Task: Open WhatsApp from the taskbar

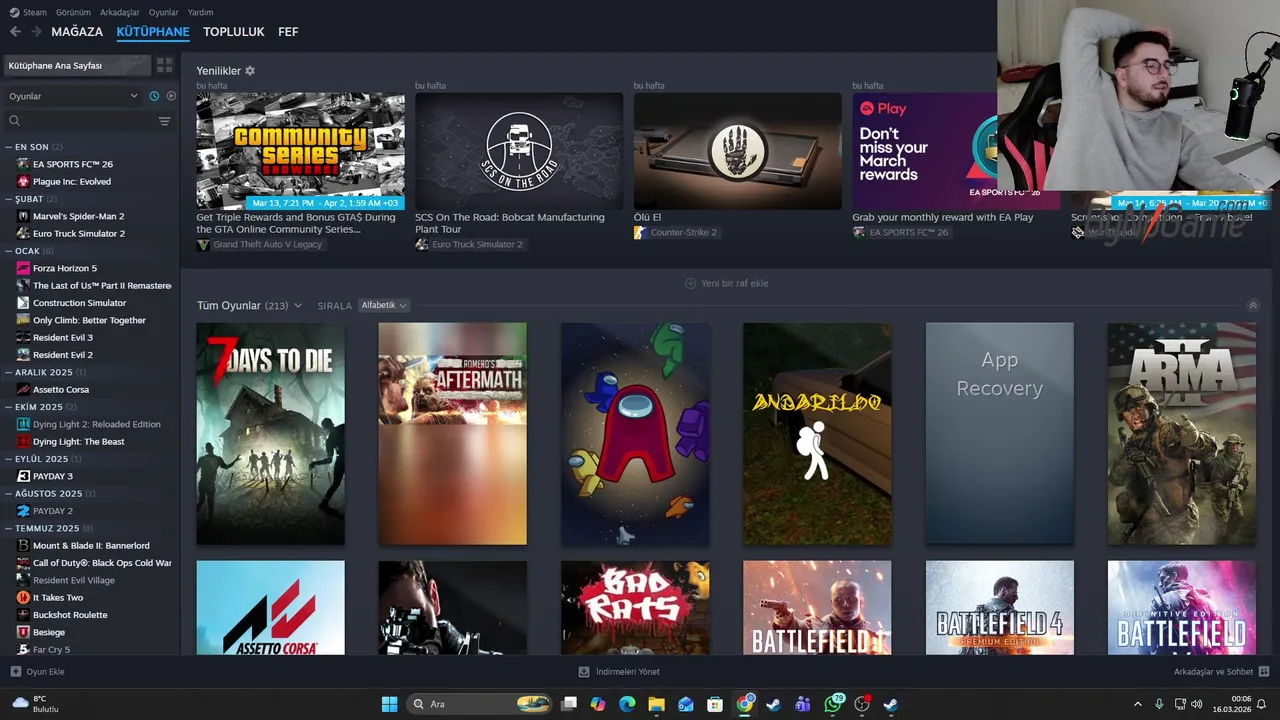Action: [833, 704]
